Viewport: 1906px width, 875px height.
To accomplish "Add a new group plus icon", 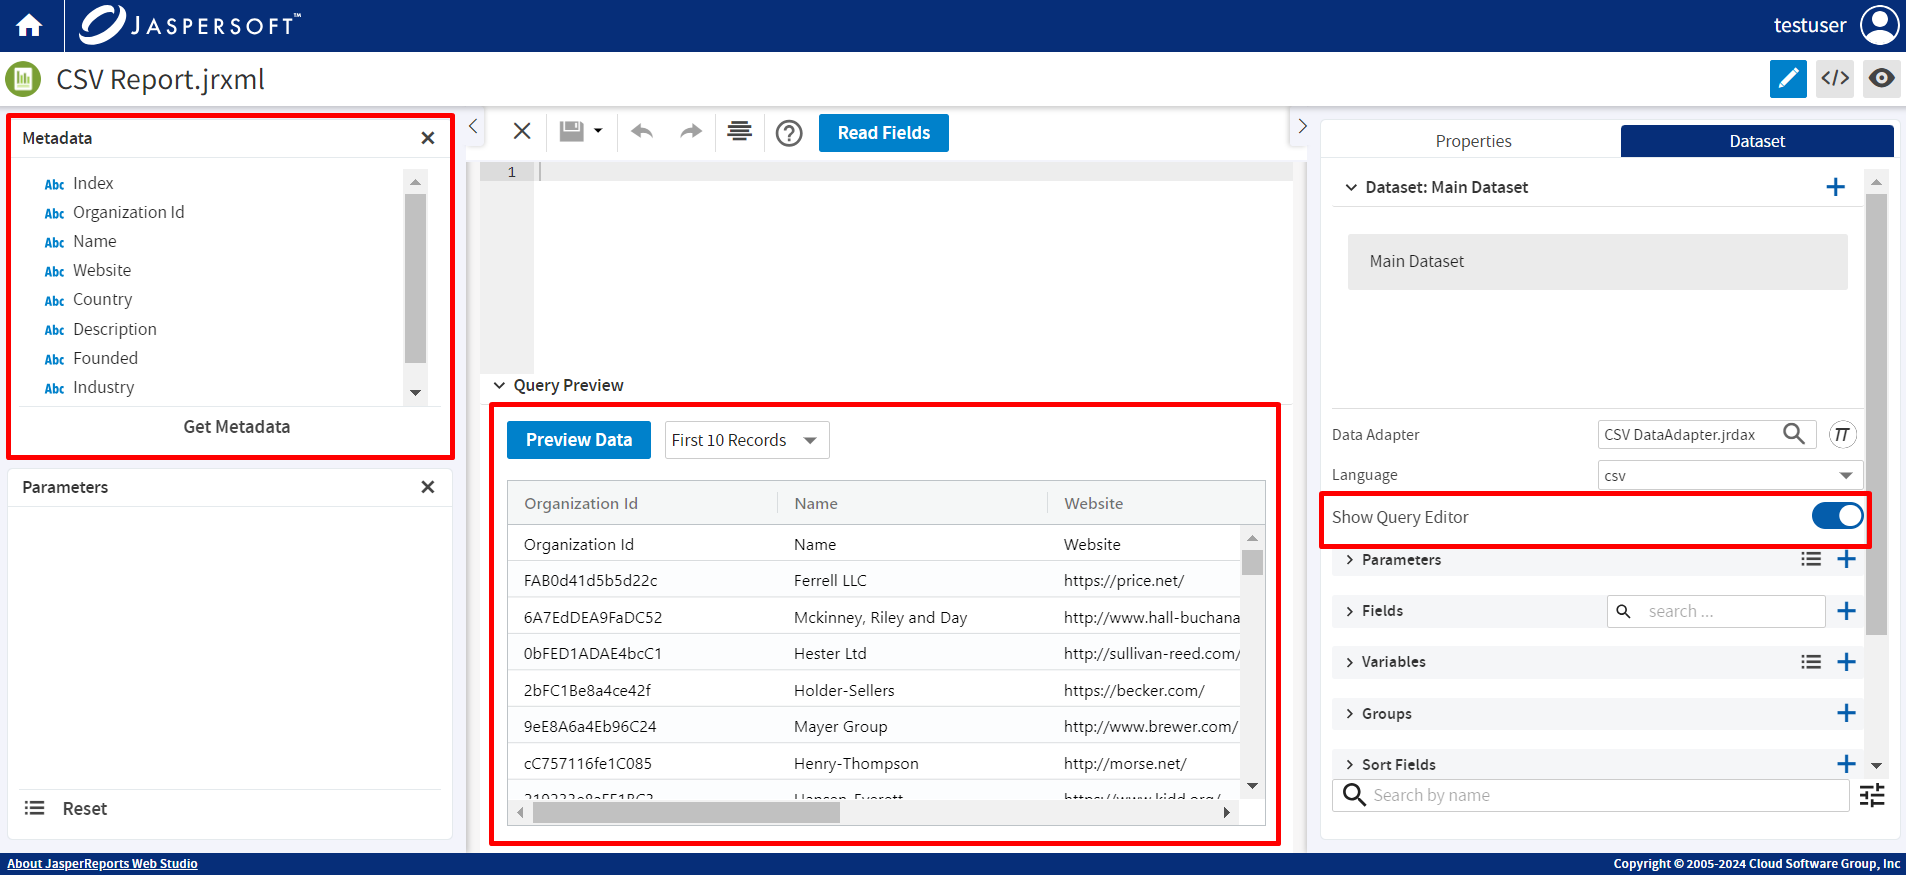I will tap(1846, 713).
